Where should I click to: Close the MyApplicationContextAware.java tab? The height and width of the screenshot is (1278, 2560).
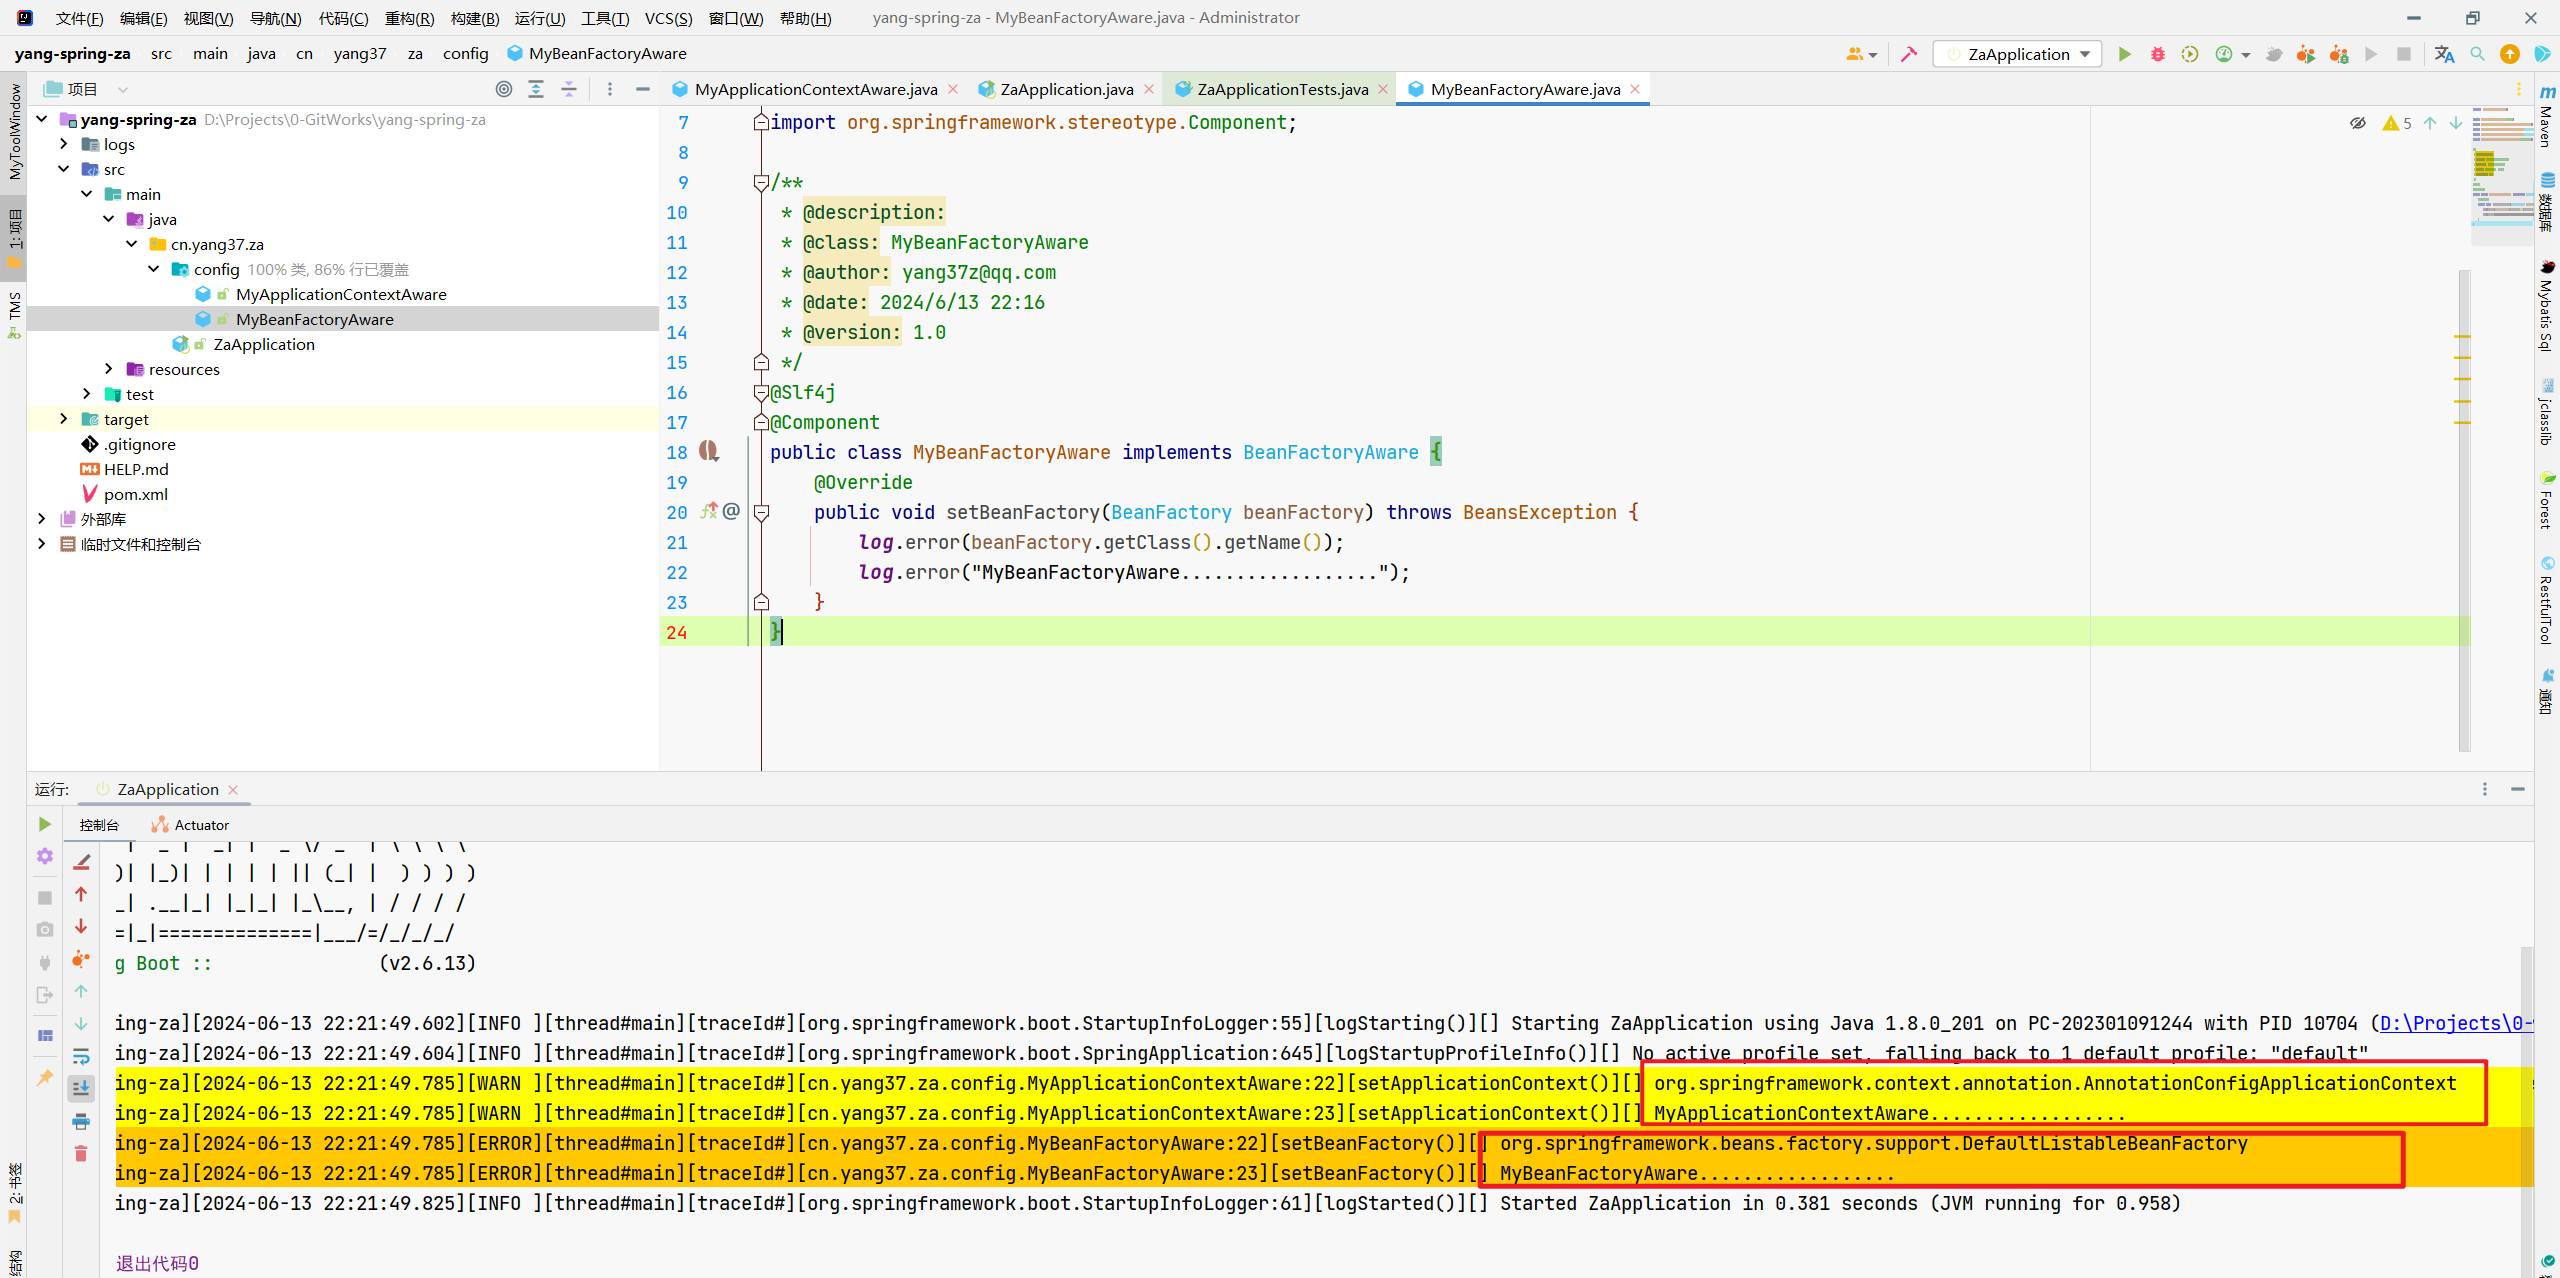pyautogui.click(x=953, y=89)
